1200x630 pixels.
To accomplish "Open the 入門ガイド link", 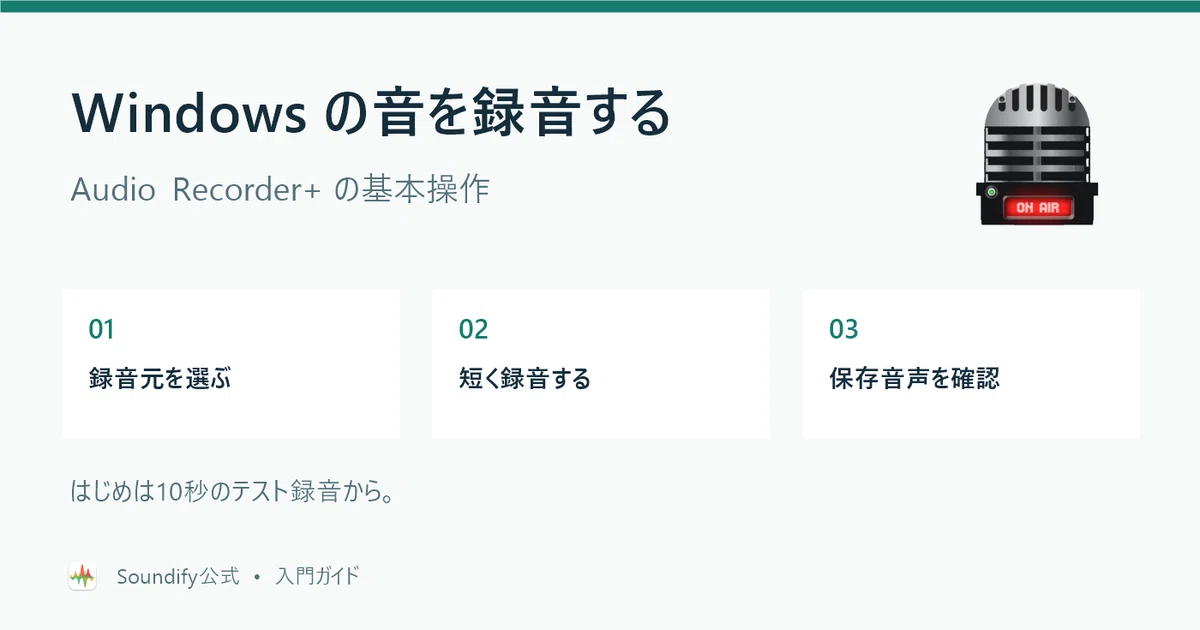I will 317,576.
